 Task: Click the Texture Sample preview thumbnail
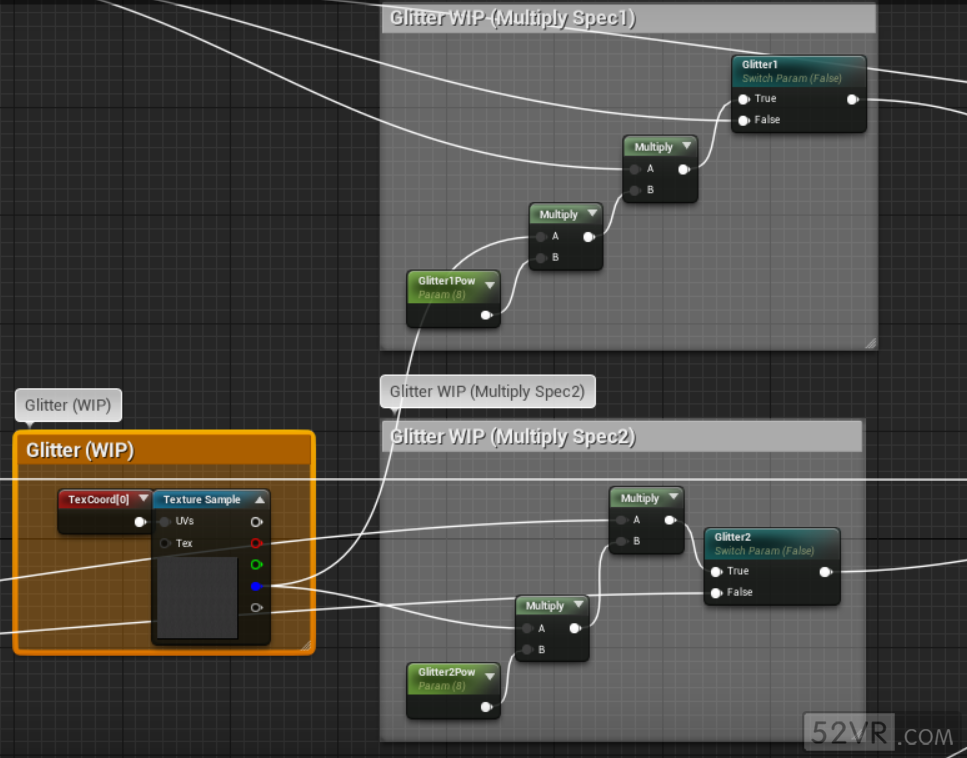click(197, 597)
